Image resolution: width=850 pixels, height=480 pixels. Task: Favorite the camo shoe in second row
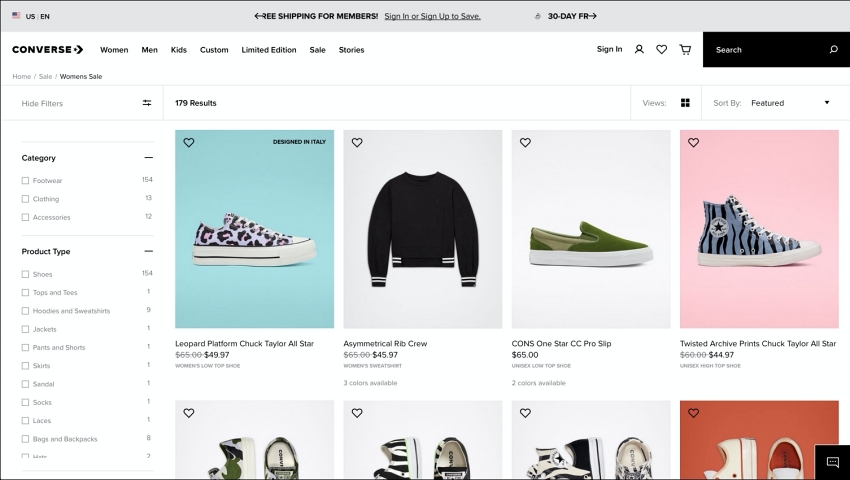[x=189, y=413]
